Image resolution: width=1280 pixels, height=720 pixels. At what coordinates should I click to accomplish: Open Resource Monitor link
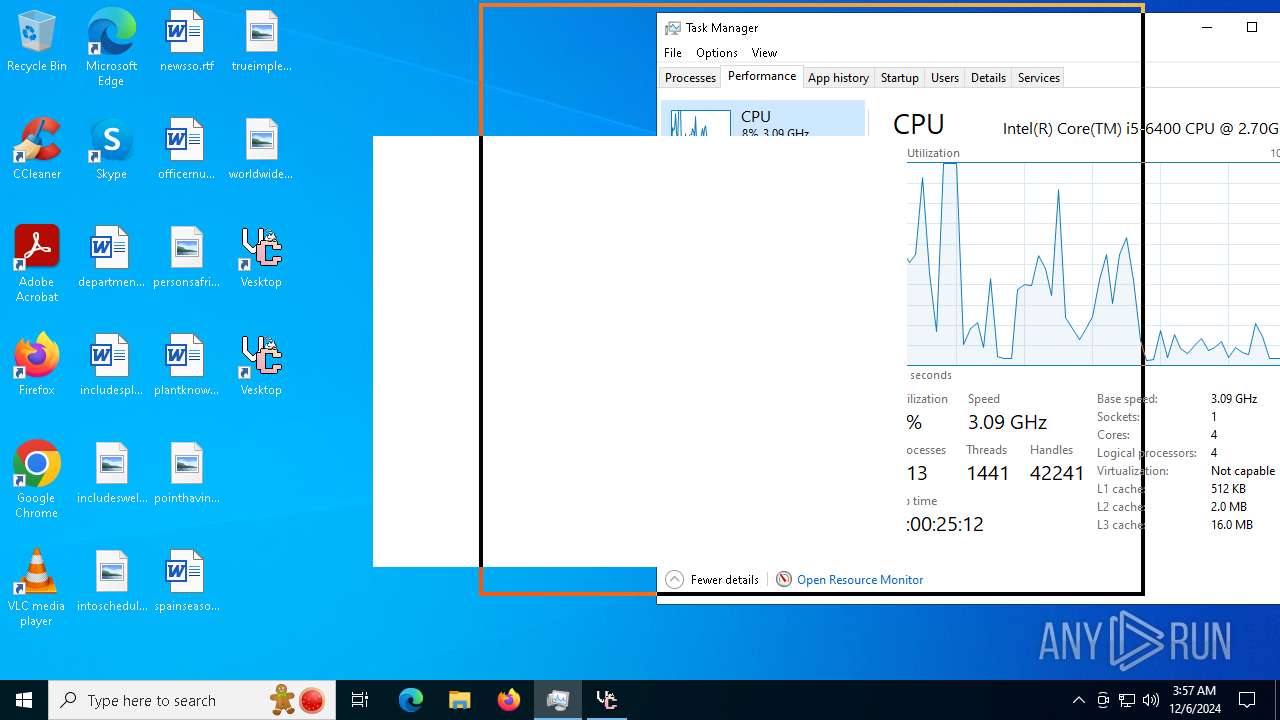click(850, 580)
